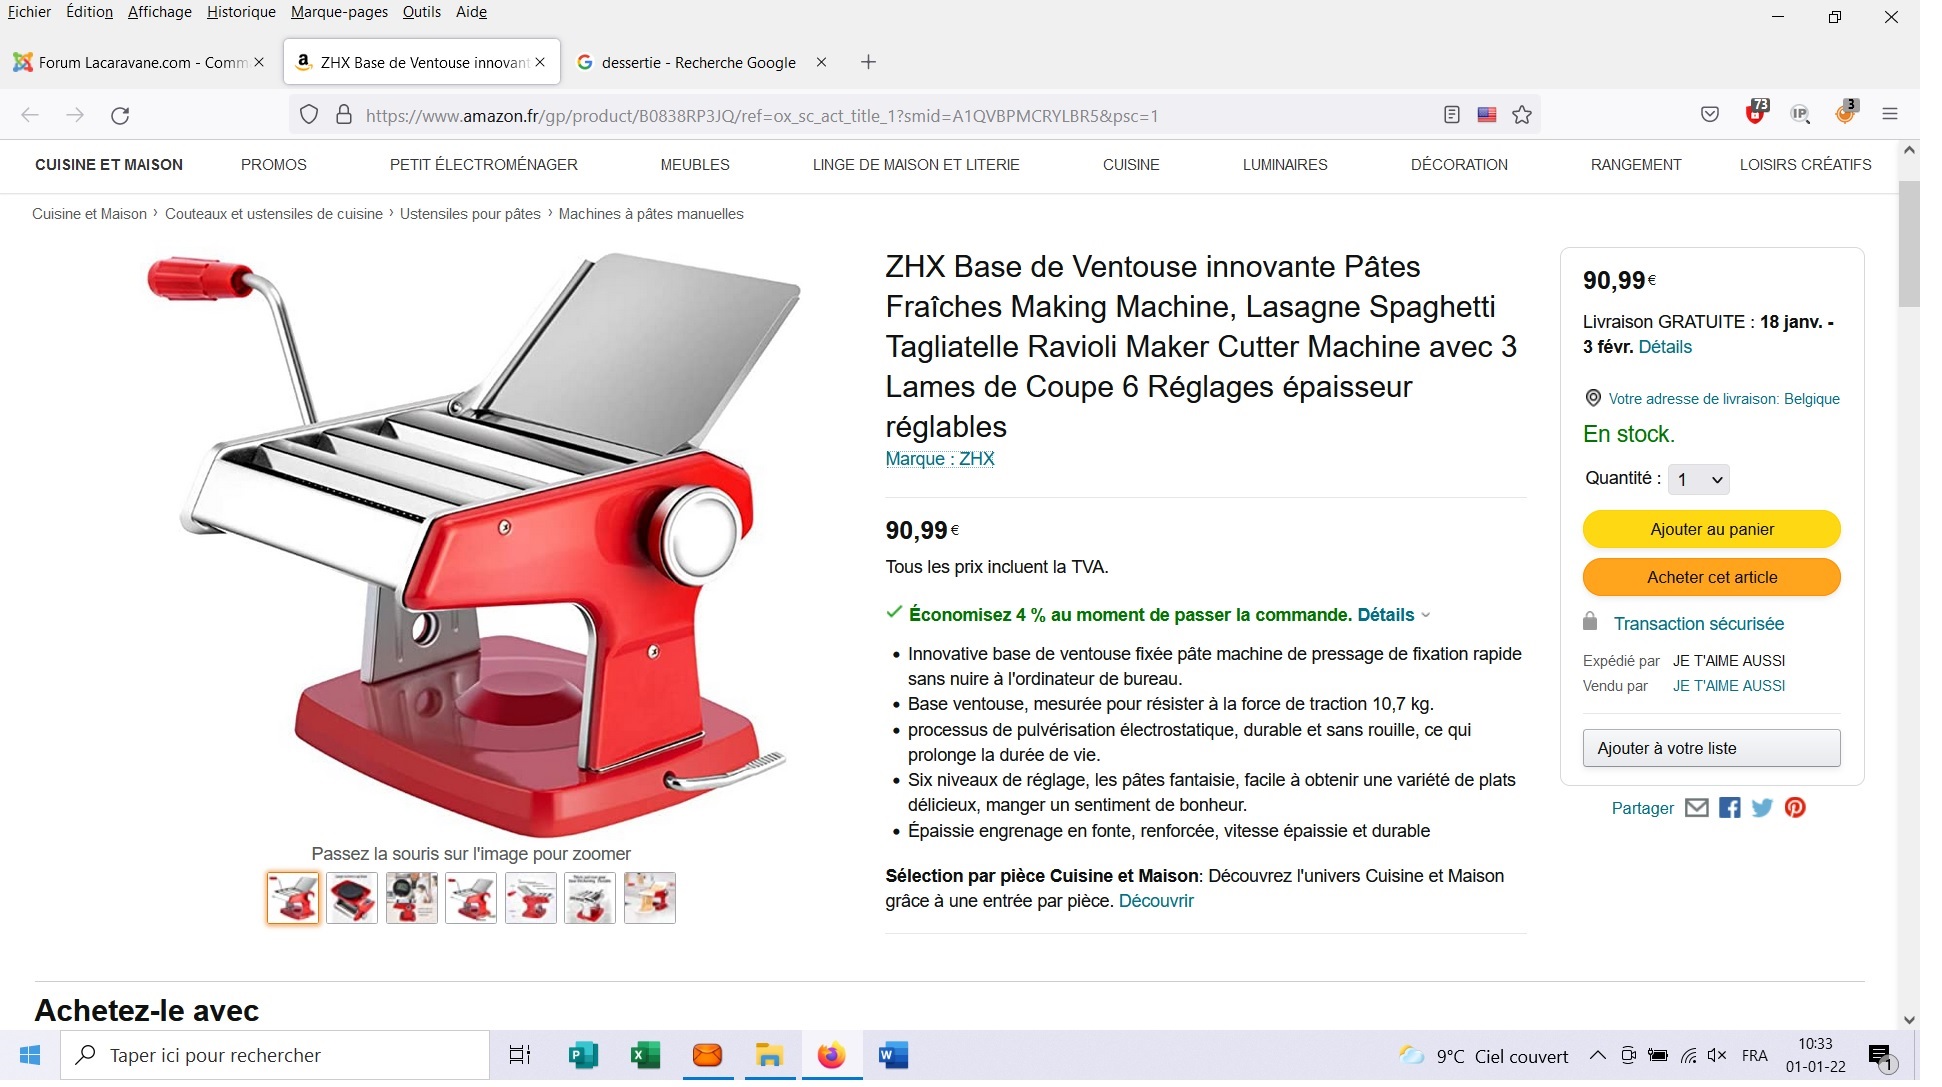Share product on Twitter icon
The width and height of the screenshot is (1942, 1087).
[x=1762, y=808]
